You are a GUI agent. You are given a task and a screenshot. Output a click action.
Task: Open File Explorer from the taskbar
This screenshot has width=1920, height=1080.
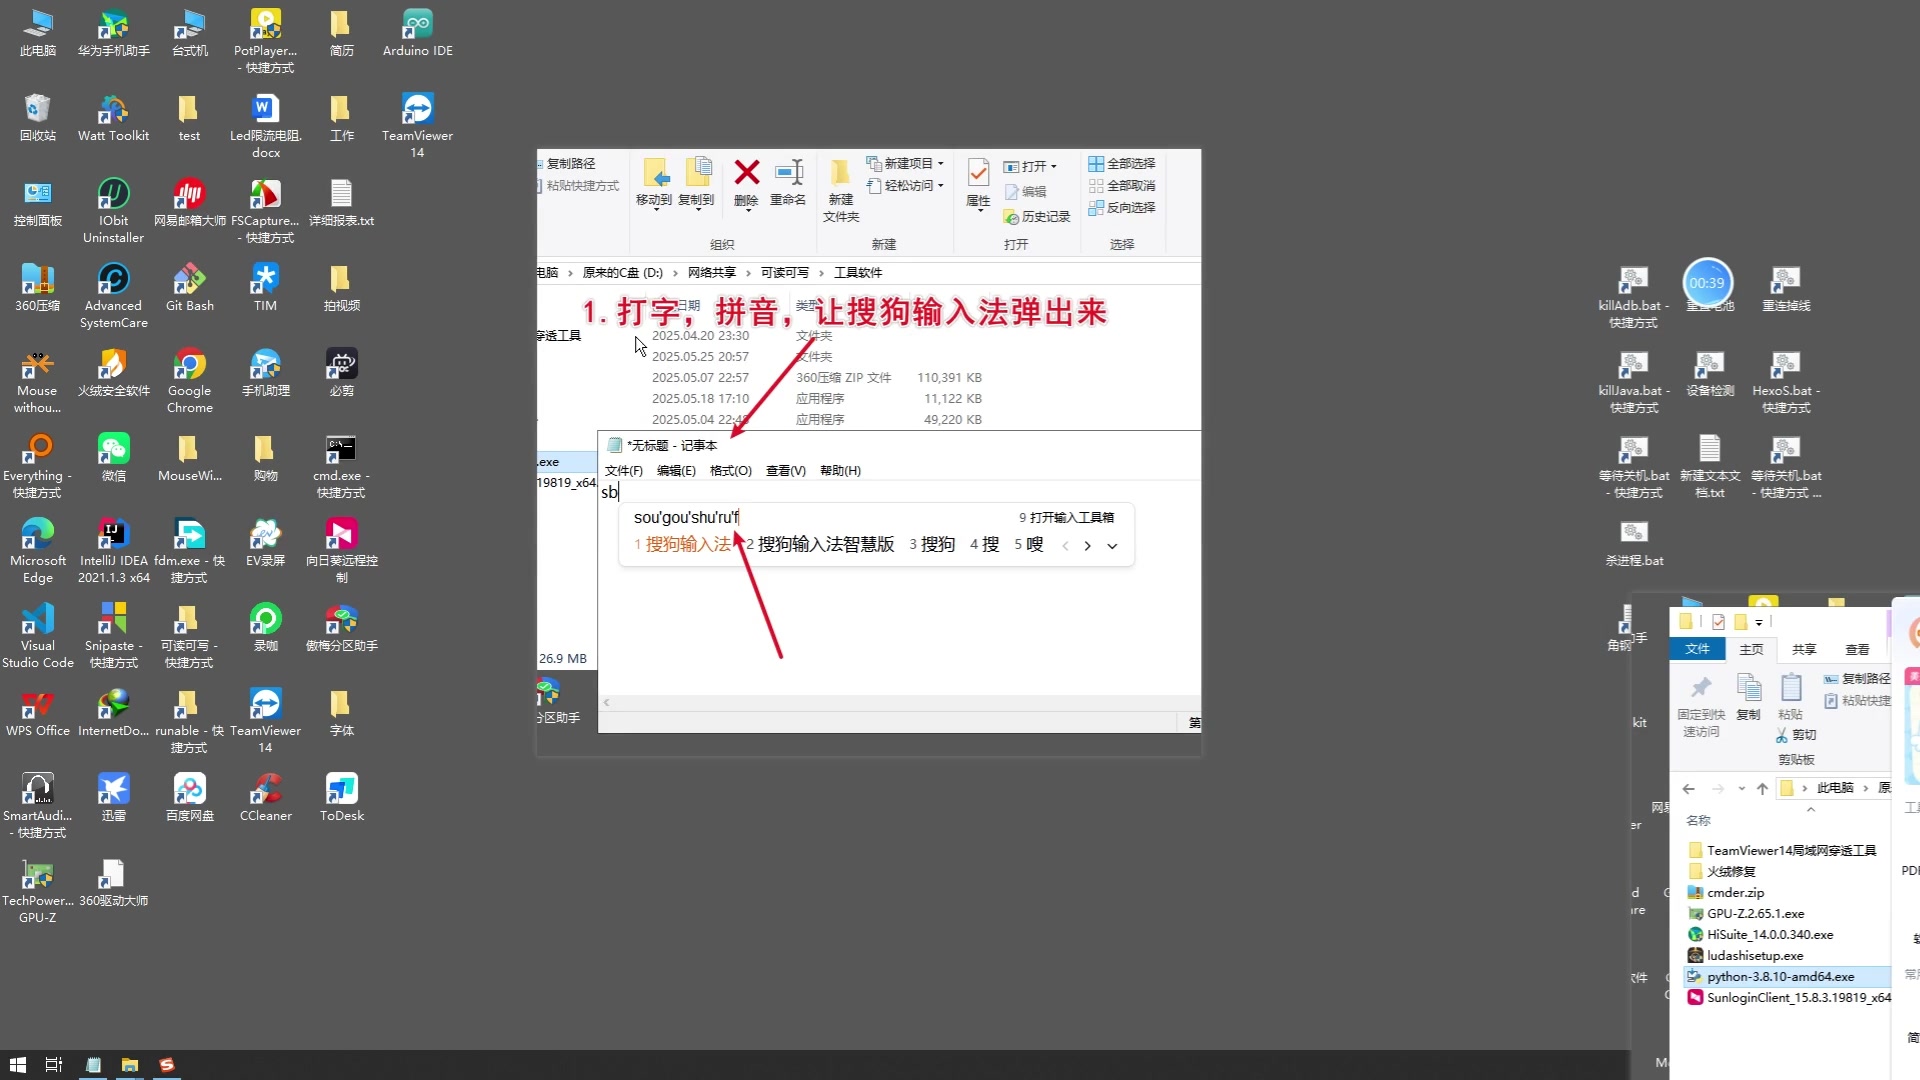130,1064
